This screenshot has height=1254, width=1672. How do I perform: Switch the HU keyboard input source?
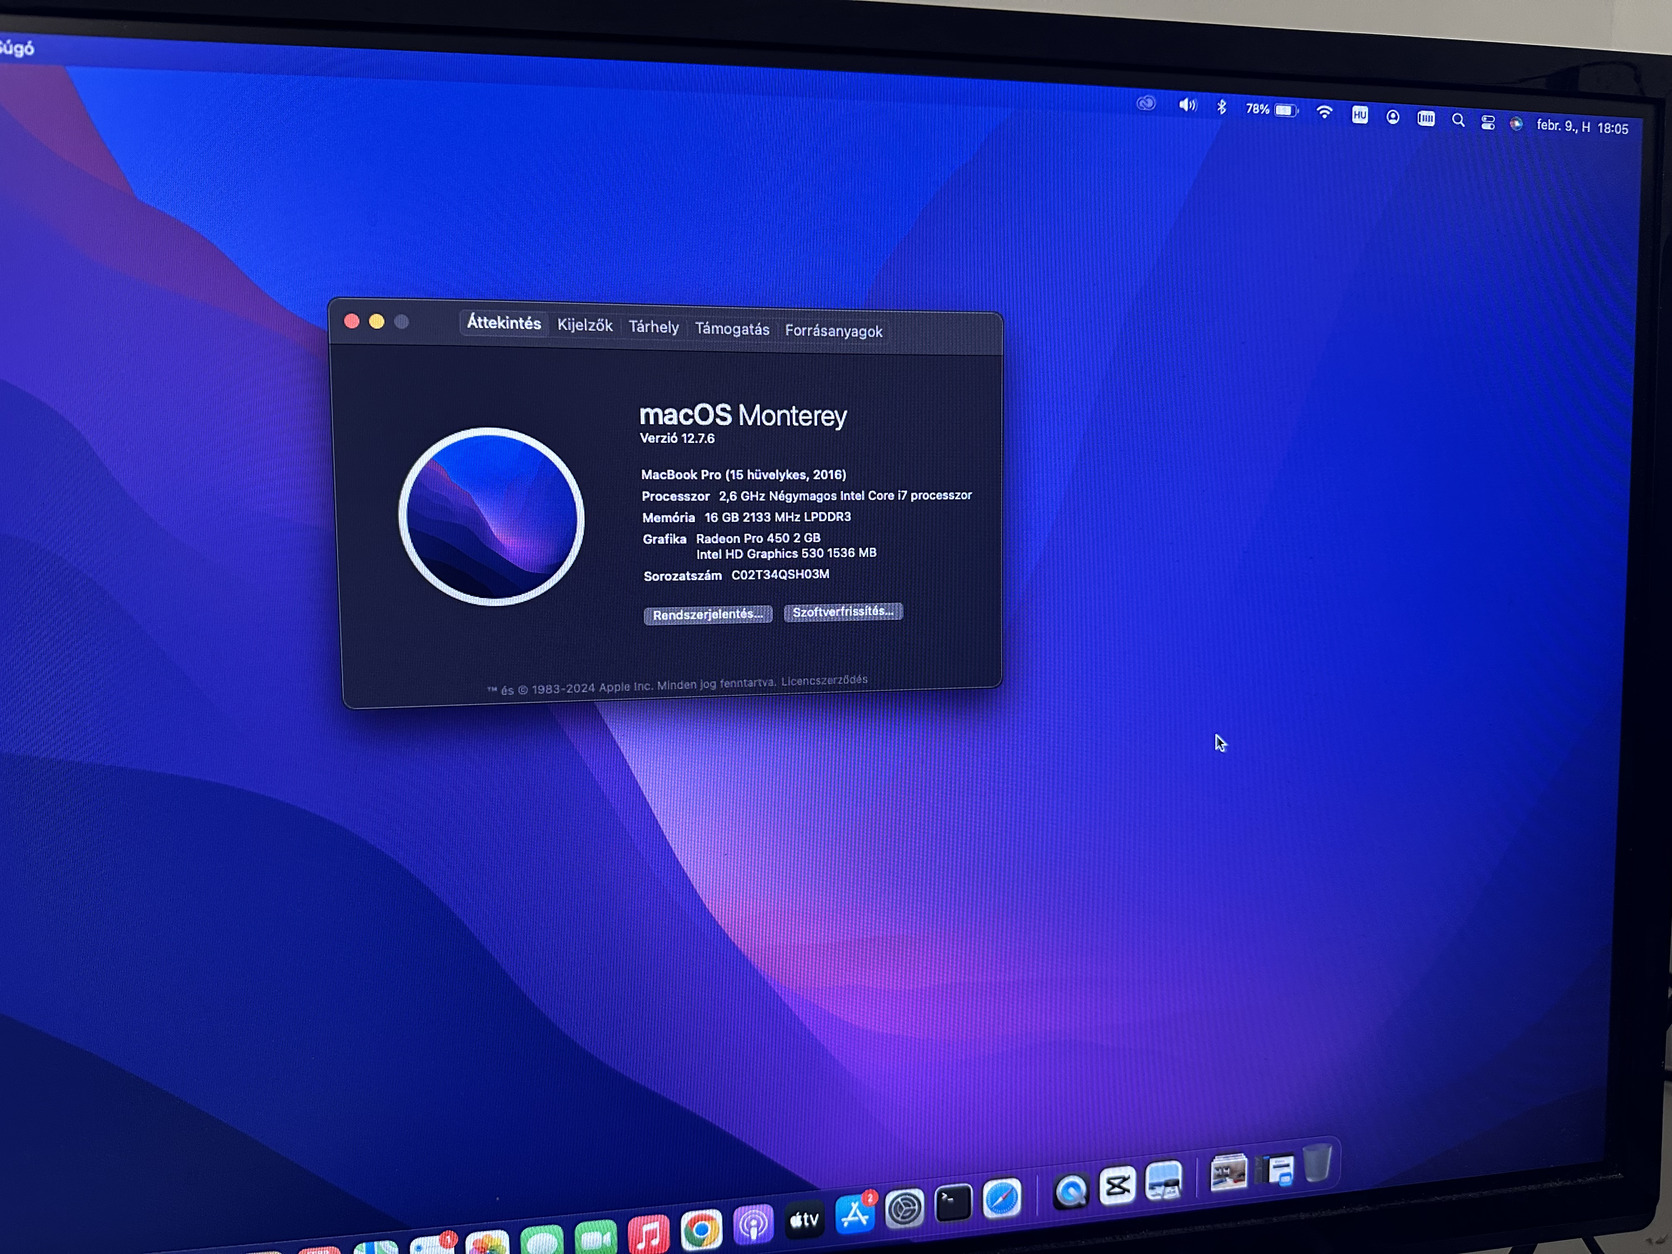[1360, 115]
